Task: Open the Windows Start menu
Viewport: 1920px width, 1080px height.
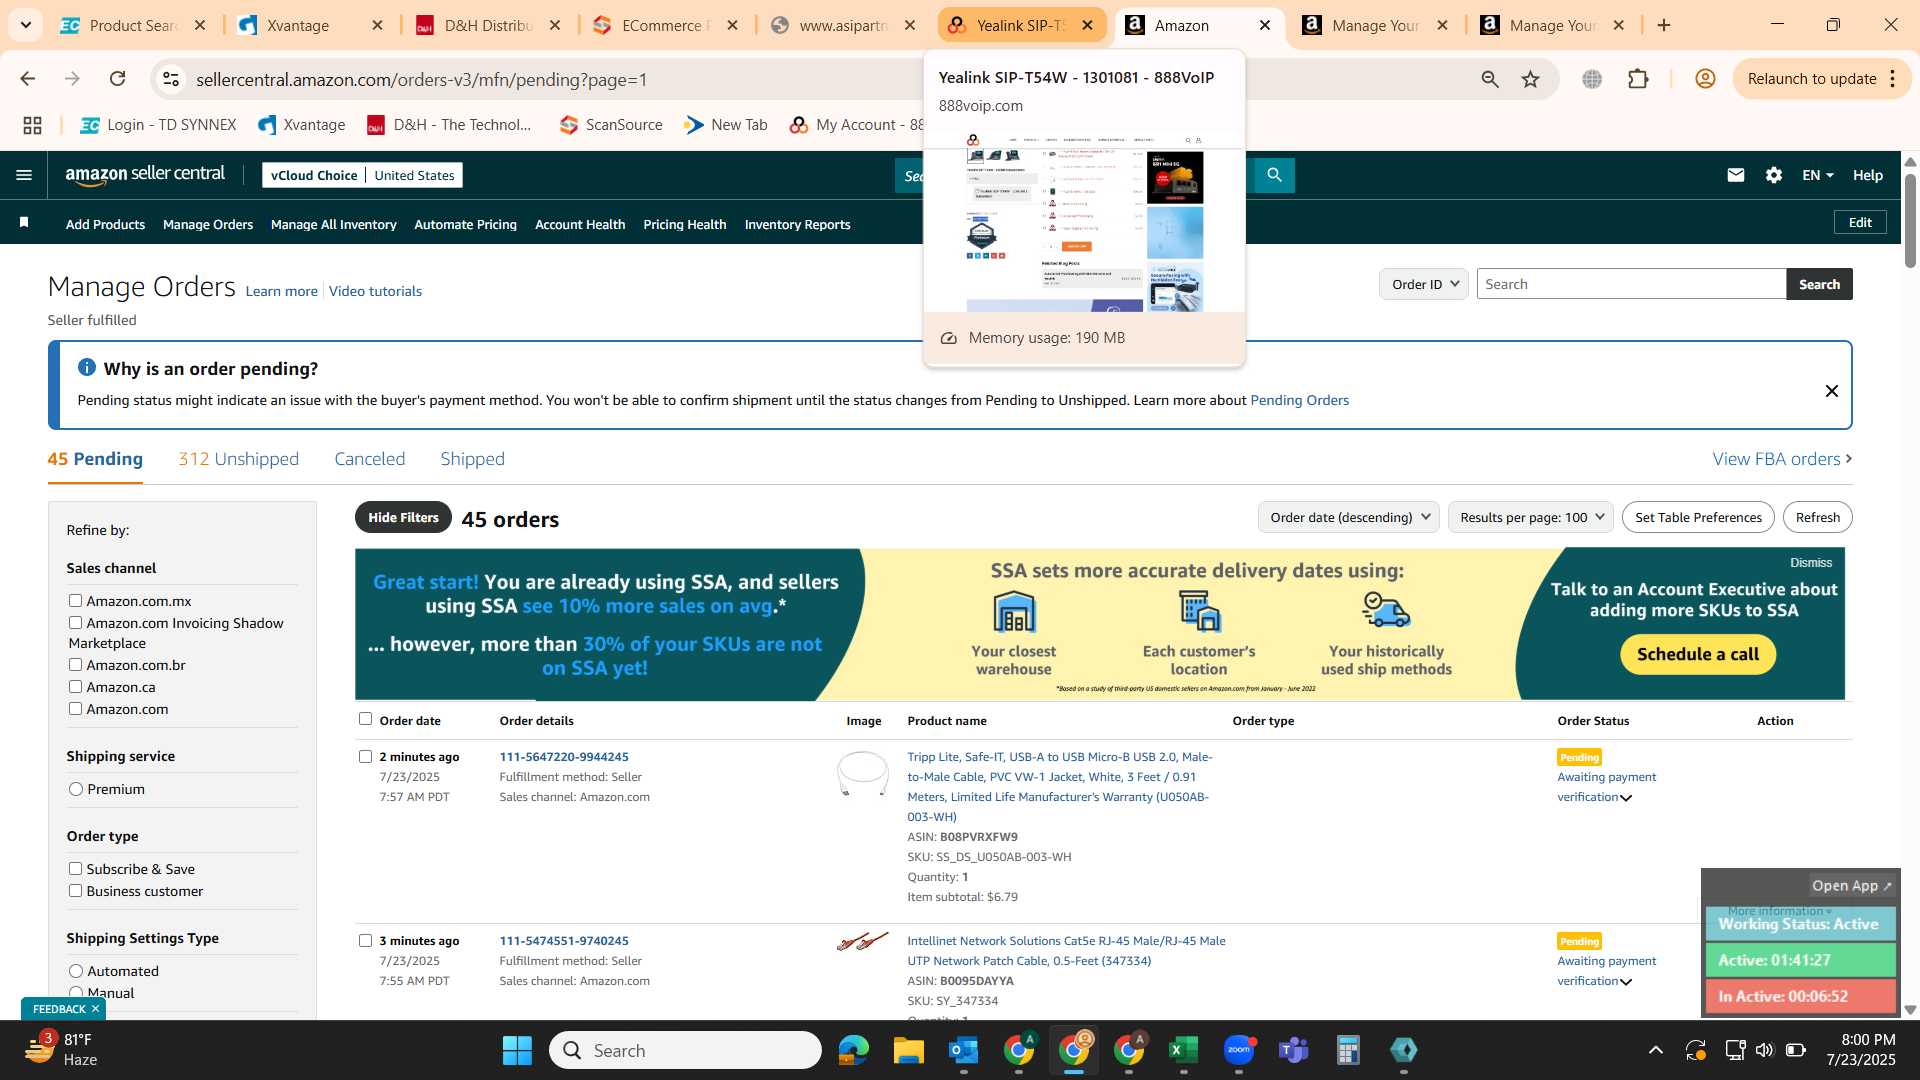Action: click(x=517, y=1050)
